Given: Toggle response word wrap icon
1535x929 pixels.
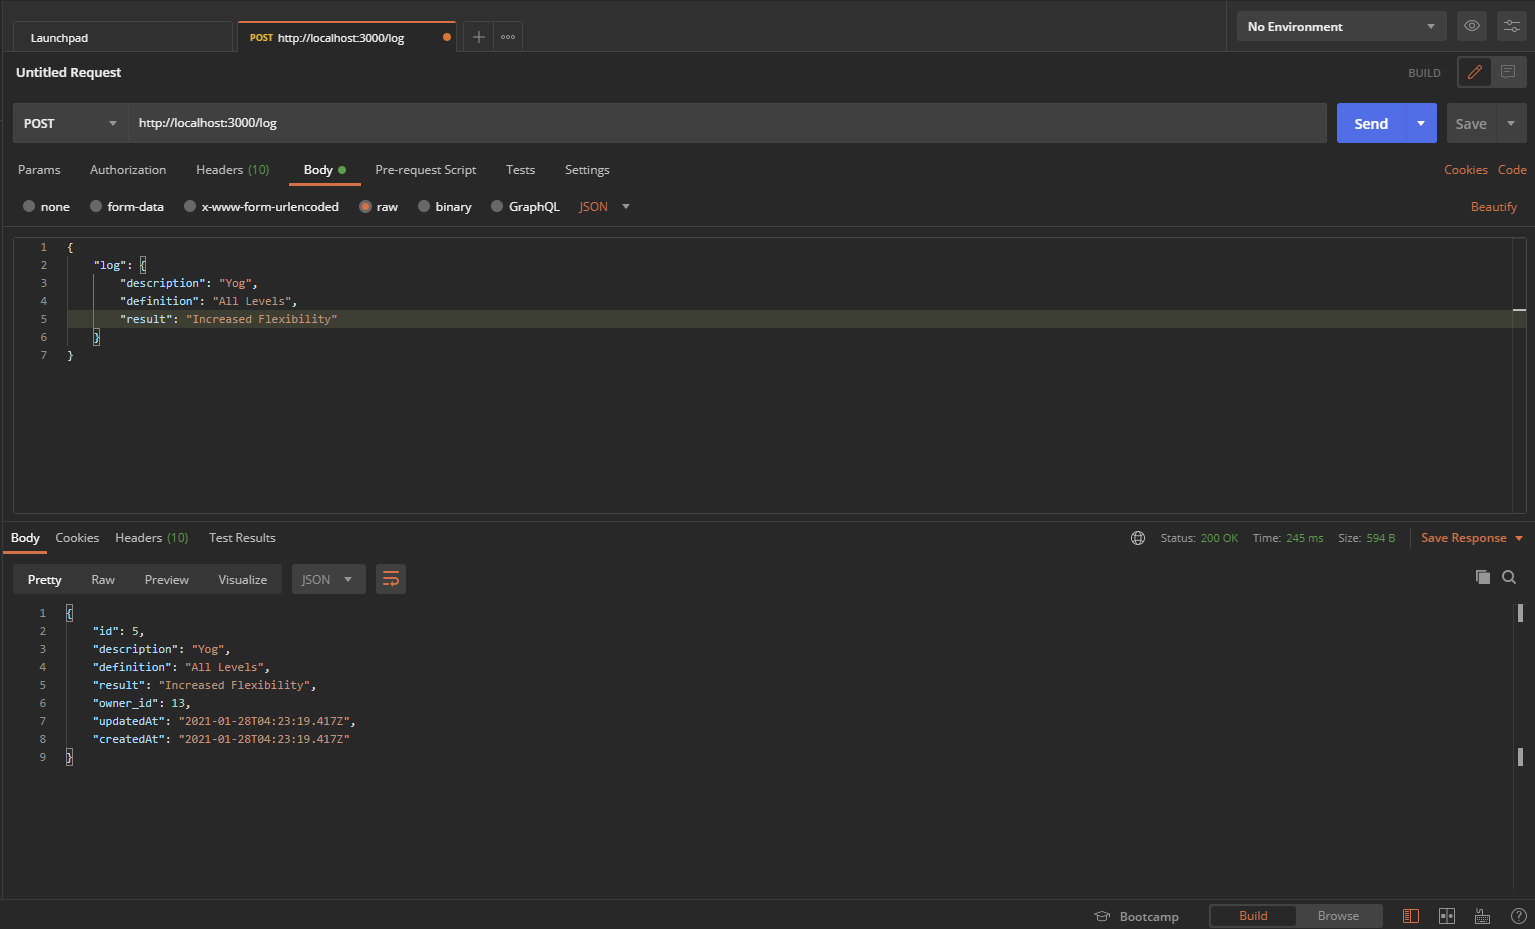Looking at the screenshot, I should pyautogui.click(x=391, y=579).
